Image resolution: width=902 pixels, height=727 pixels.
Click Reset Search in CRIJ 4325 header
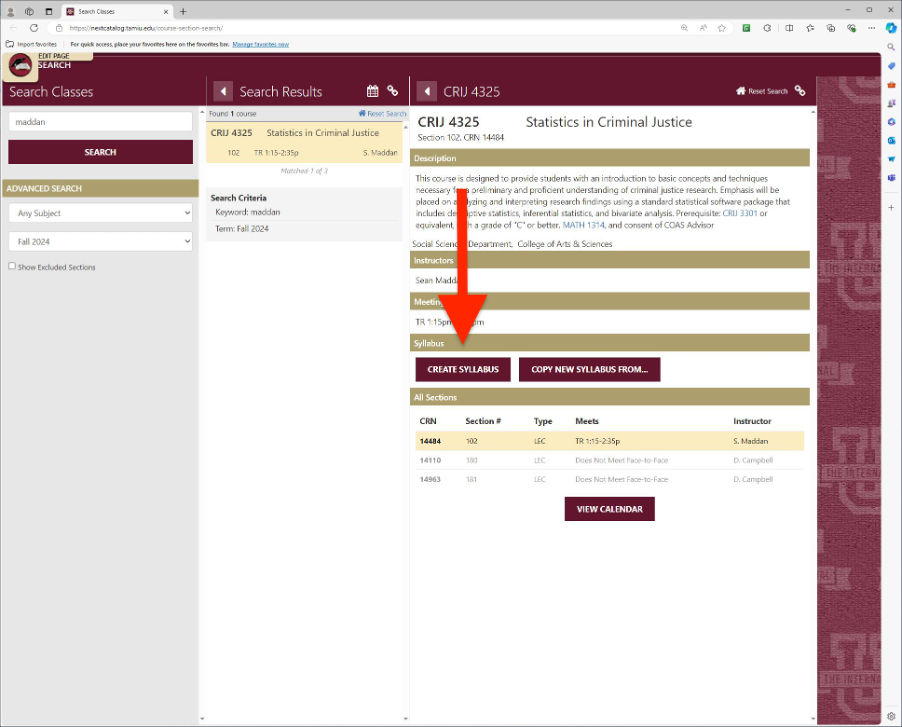[x=762, y=91]
